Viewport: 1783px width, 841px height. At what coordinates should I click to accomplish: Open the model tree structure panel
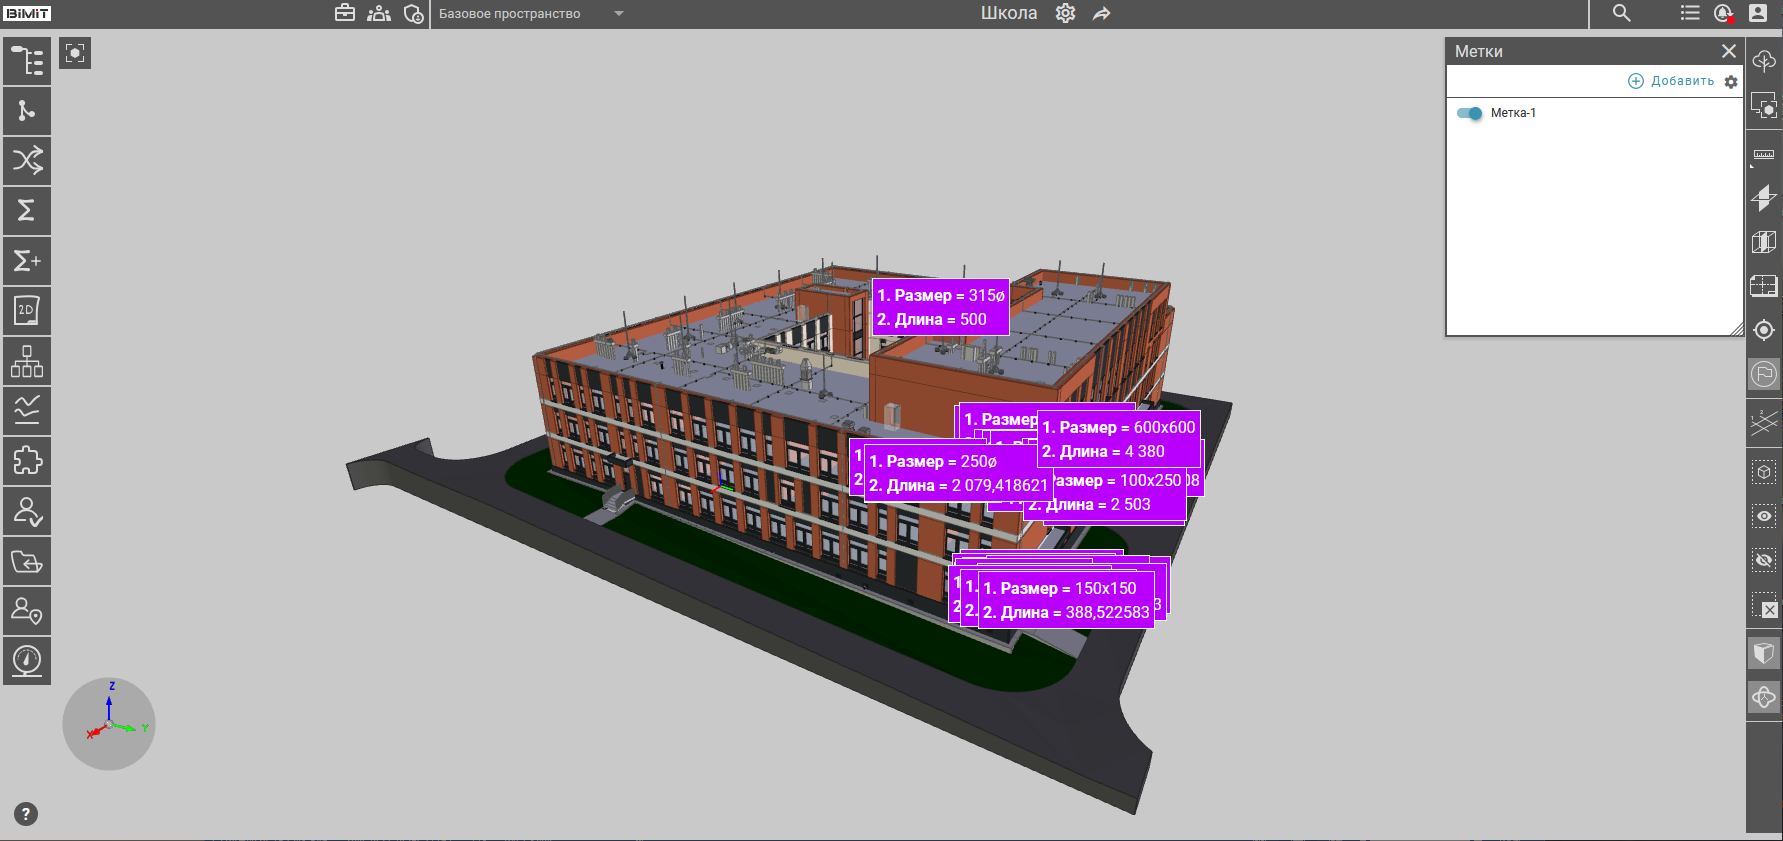pos(27,61)
